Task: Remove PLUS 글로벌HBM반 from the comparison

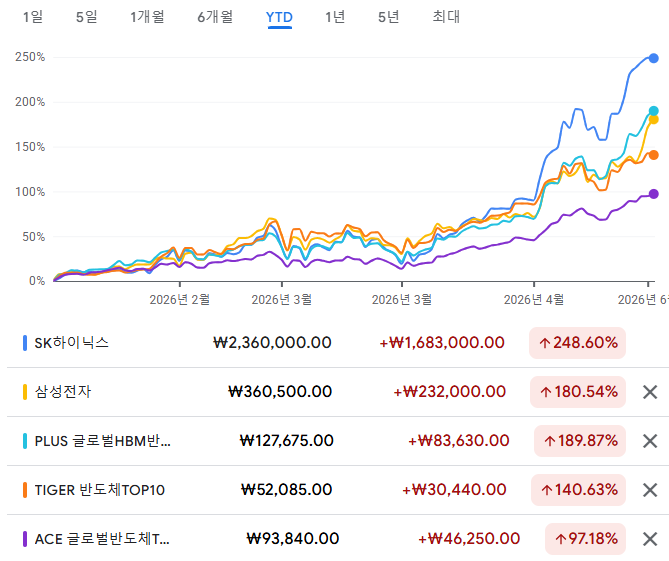Action: (650, 441)
